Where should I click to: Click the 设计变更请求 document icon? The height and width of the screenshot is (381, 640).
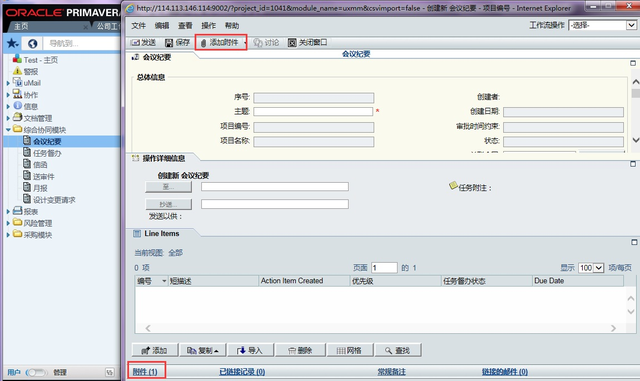27,199
